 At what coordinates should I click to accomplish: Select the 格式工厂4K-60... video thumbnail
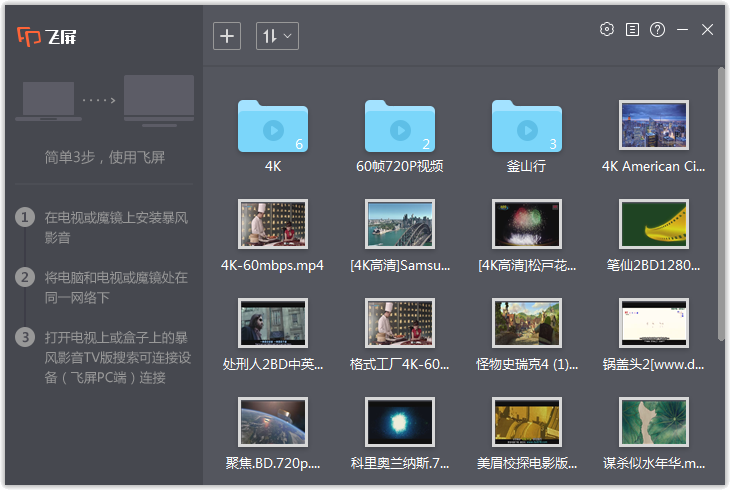(400, 323)
